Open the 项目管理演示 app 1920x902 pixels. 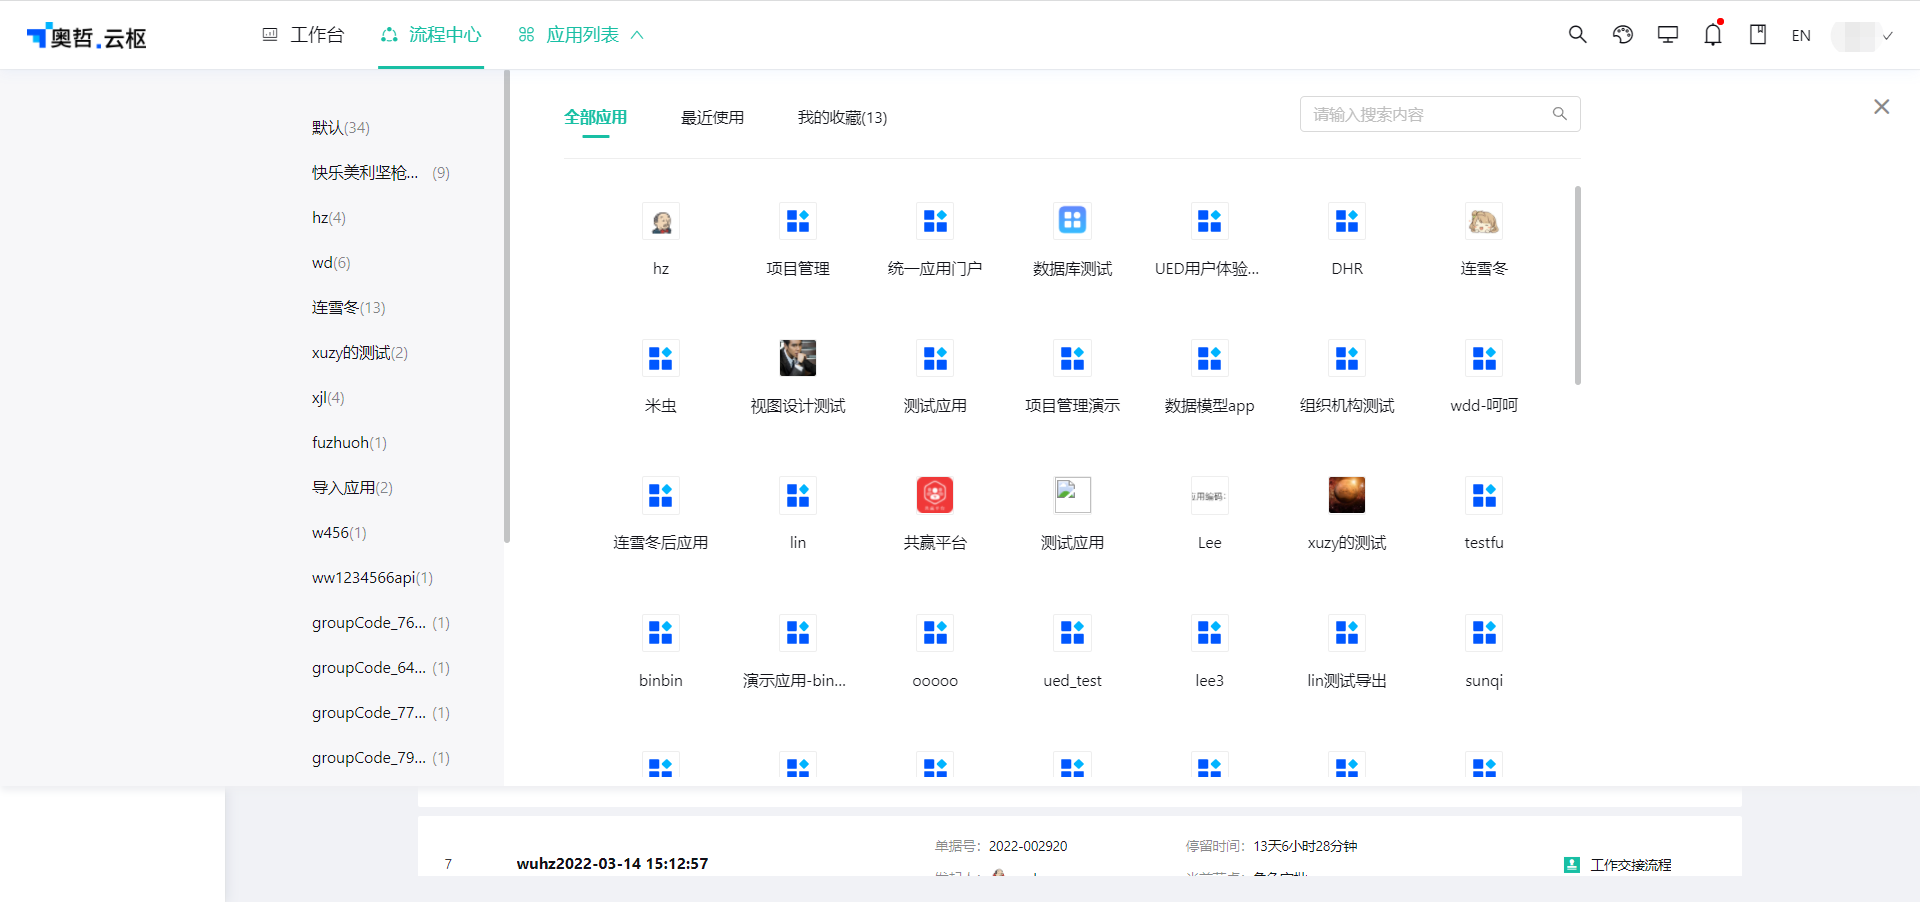(x=1072, y=358)
